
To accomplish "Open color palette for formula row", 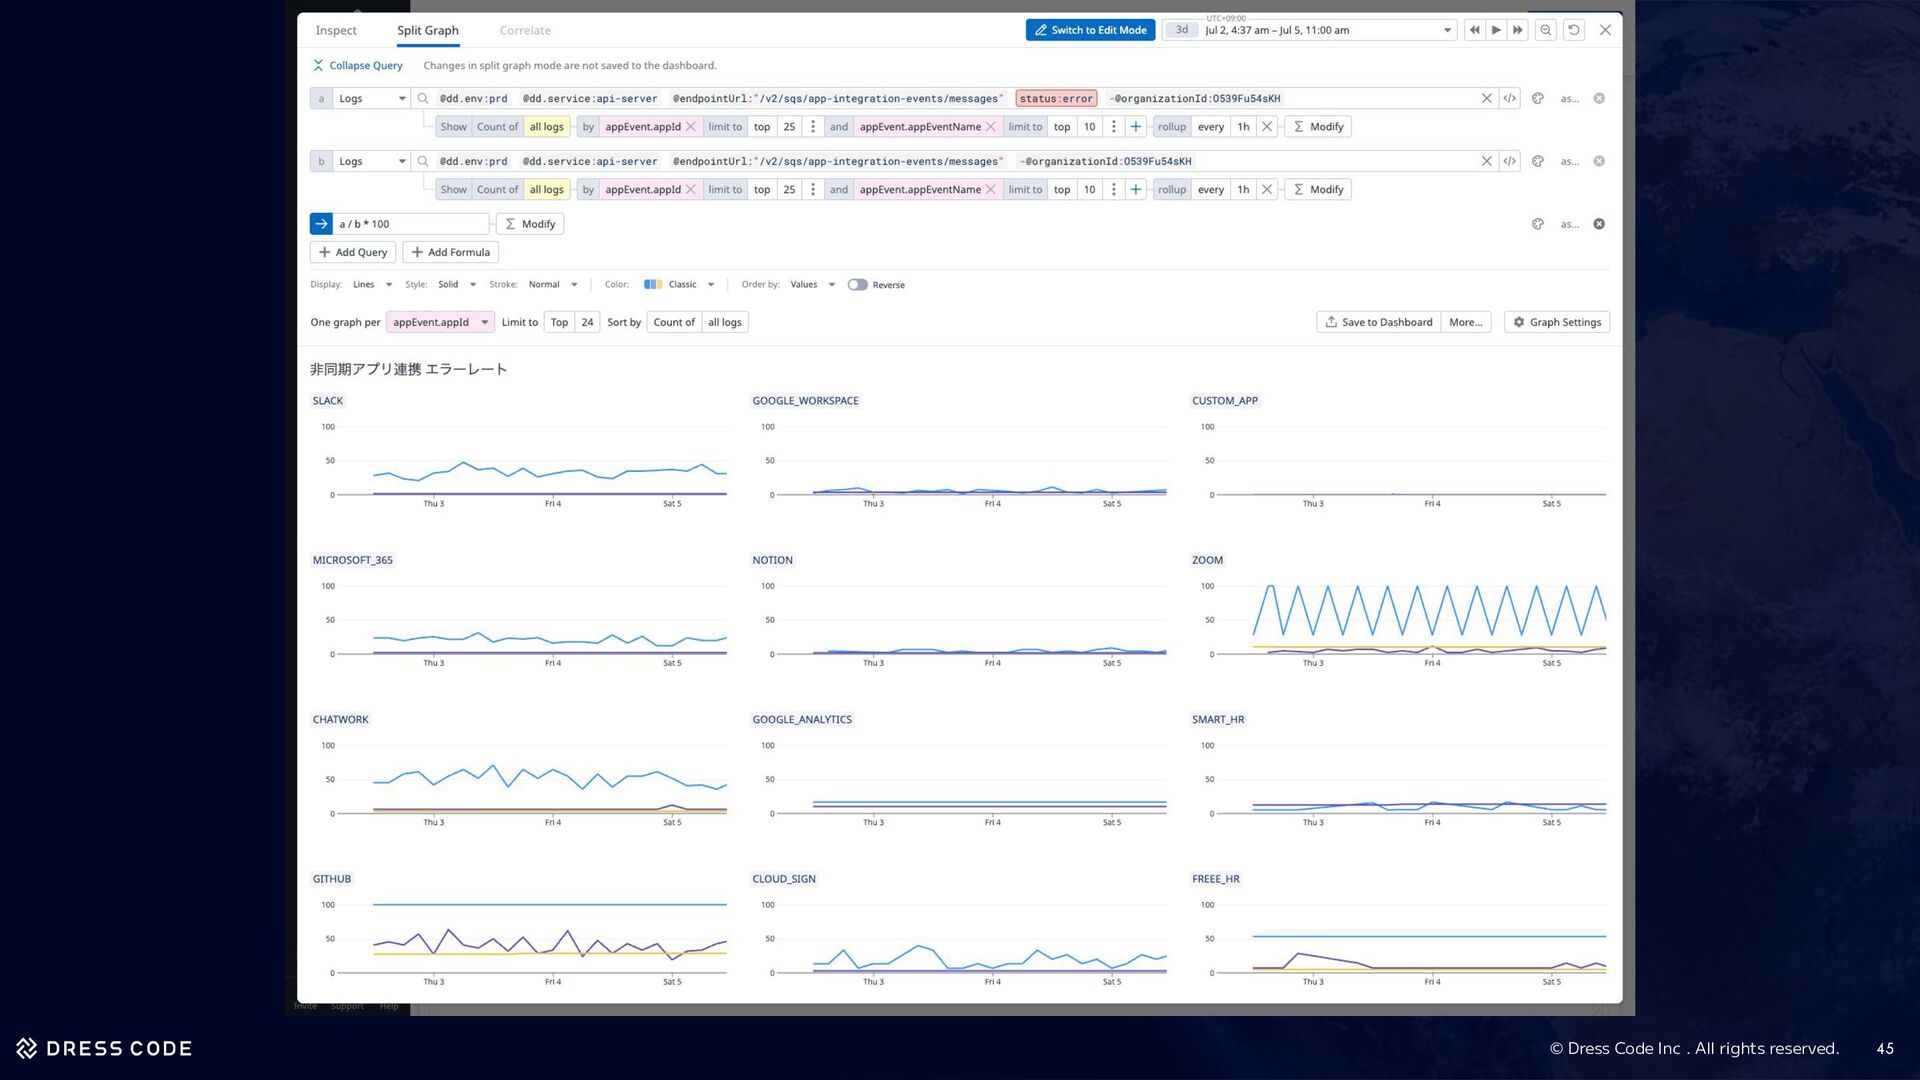I will 1538,224.
